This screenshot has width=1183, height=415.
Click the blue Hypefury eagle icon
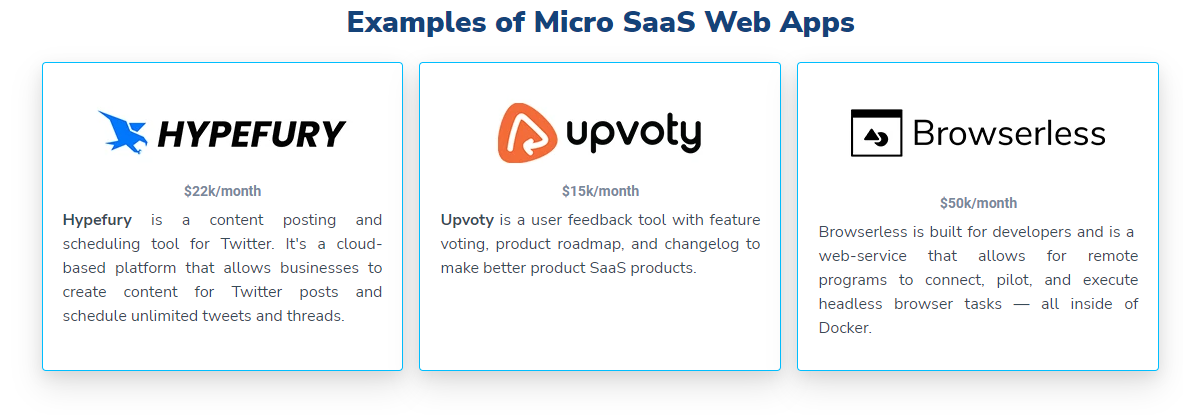(x=124, y=132)
